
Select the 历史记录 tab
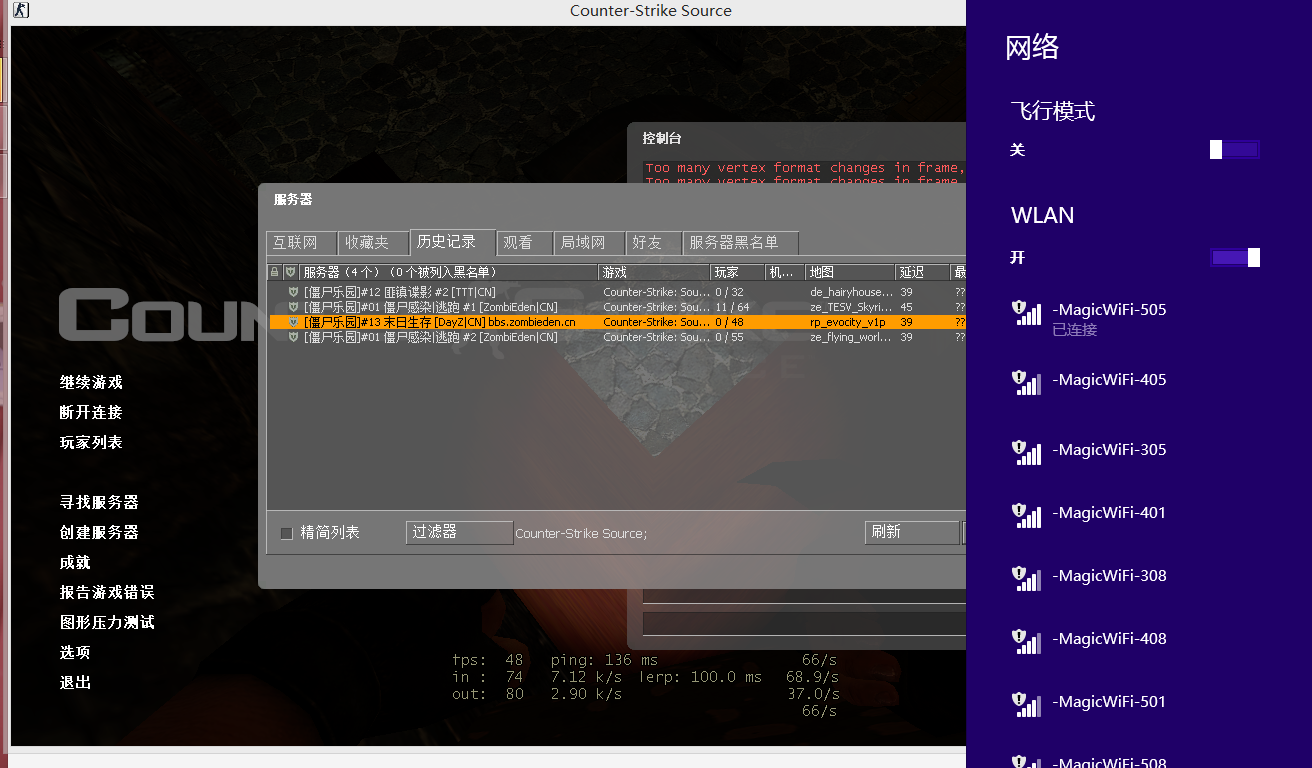tap(452, 242)
